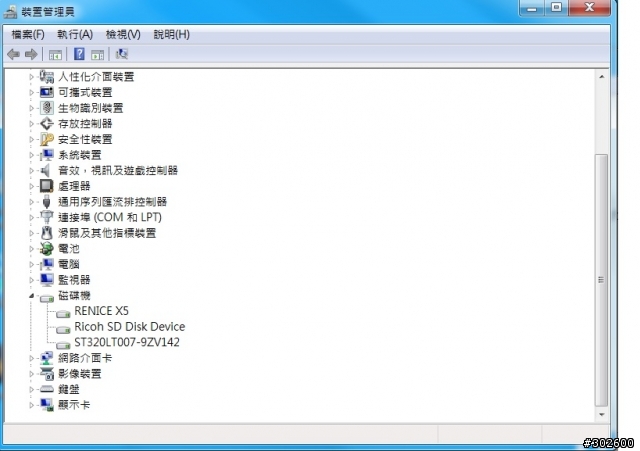Expand the 電池 tree node

[31, 249]
